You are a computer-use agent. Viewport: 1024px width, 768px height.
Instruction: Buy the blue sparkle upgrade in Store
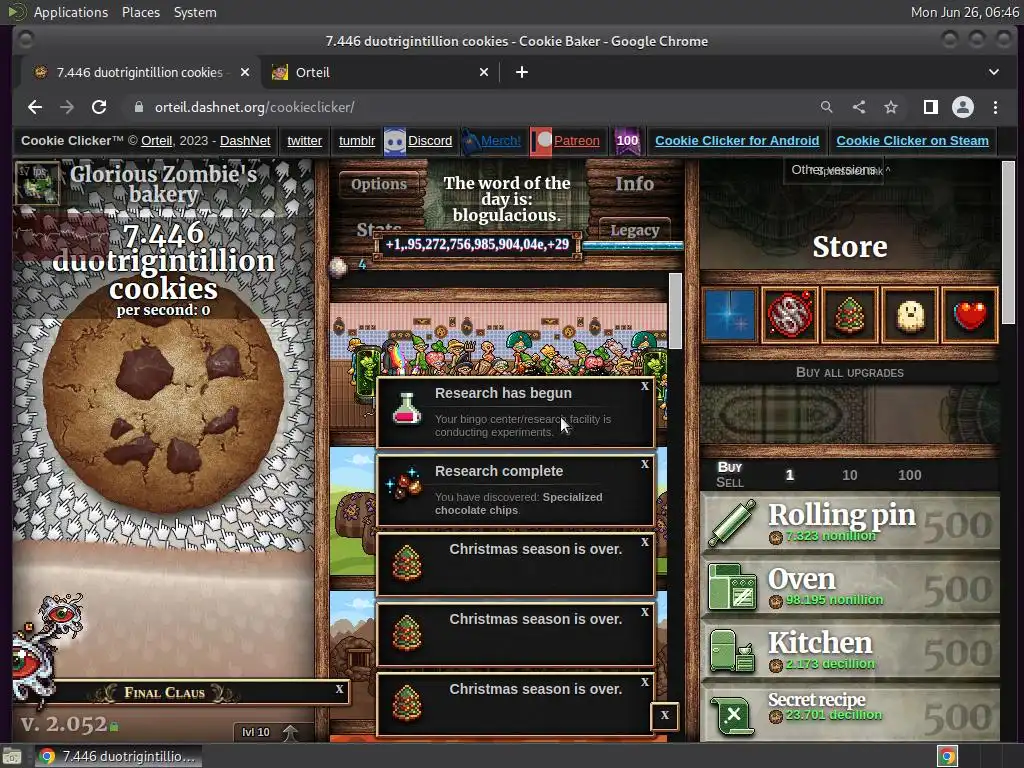click(729, 315)
